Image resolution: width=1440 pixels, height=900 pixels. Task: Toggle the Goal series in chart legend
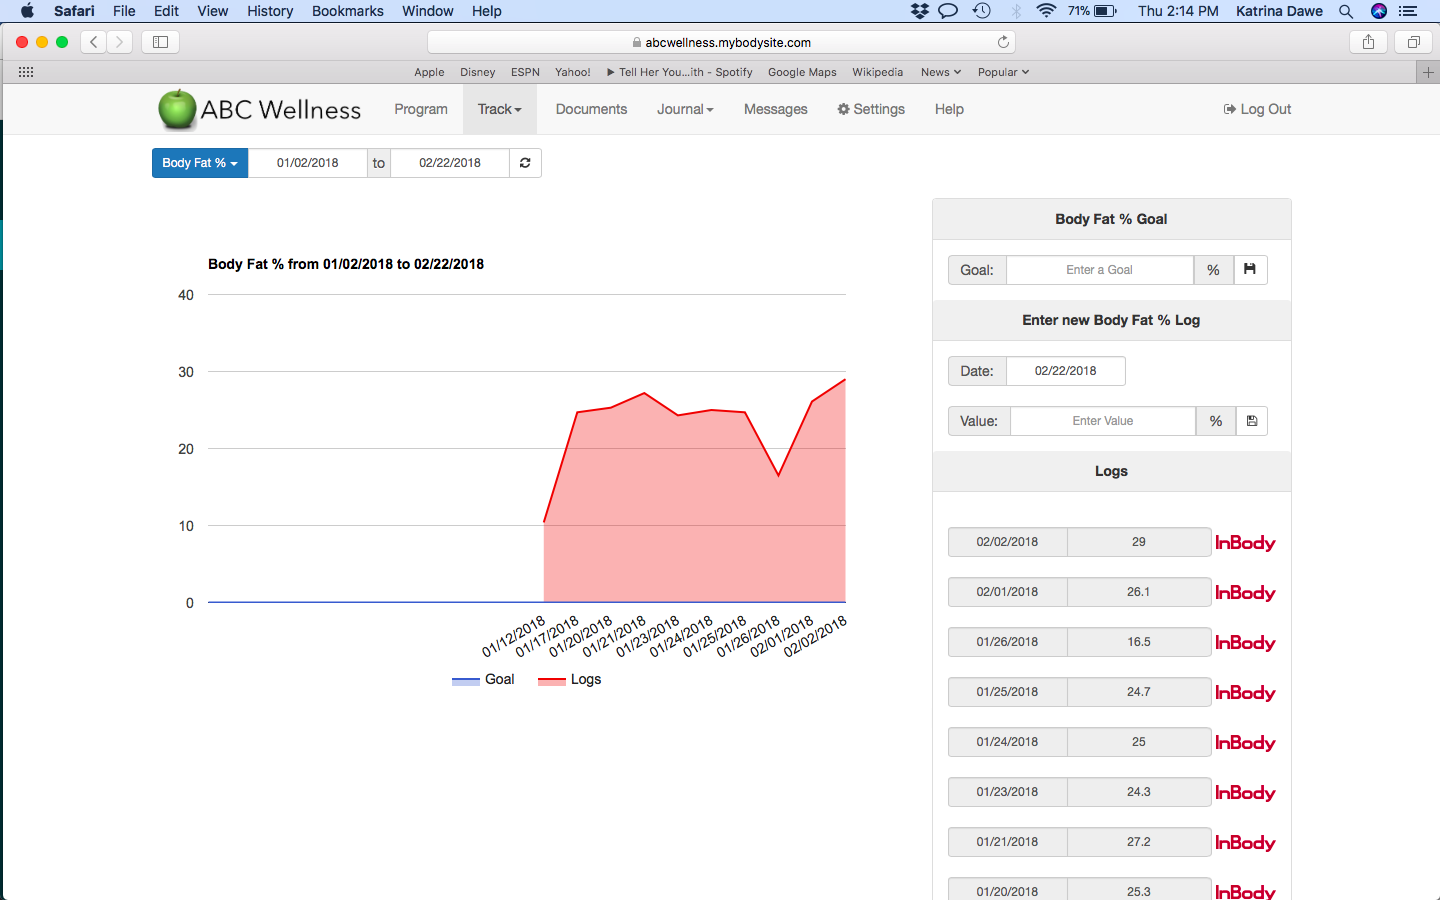[484, 680]
